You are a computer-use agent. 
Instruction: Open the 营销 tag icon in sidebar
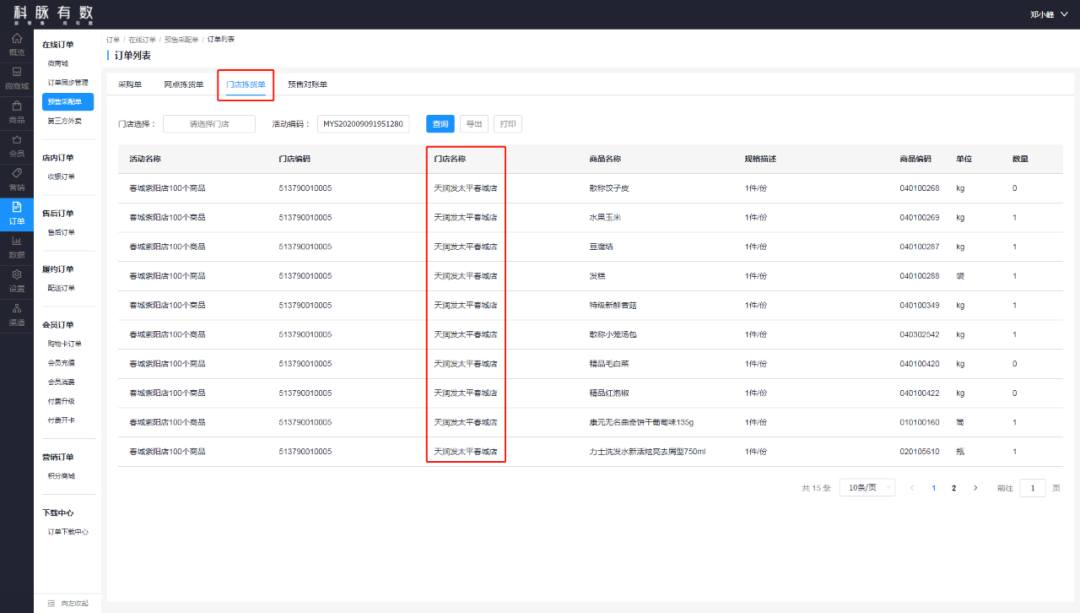pos(17,174)
